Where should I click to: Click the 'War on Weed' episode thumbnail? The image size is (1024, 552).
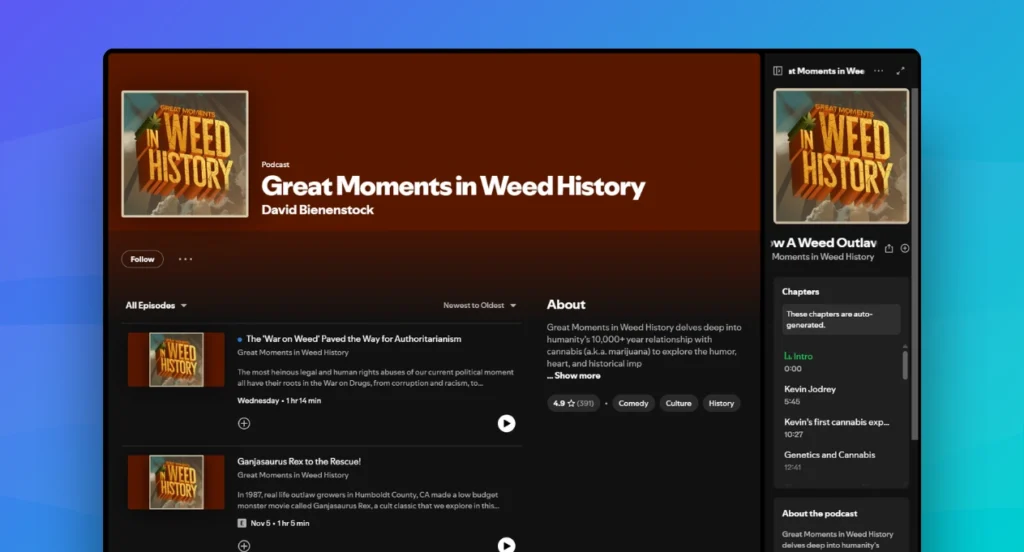tap(176, 359)
